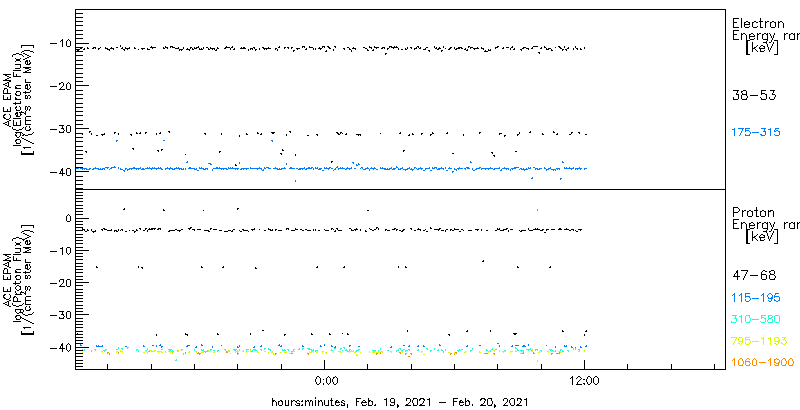Click the orange 1060-1900 proton energy label
Viewport: 800px width, 410px height.
click(762, 363)
